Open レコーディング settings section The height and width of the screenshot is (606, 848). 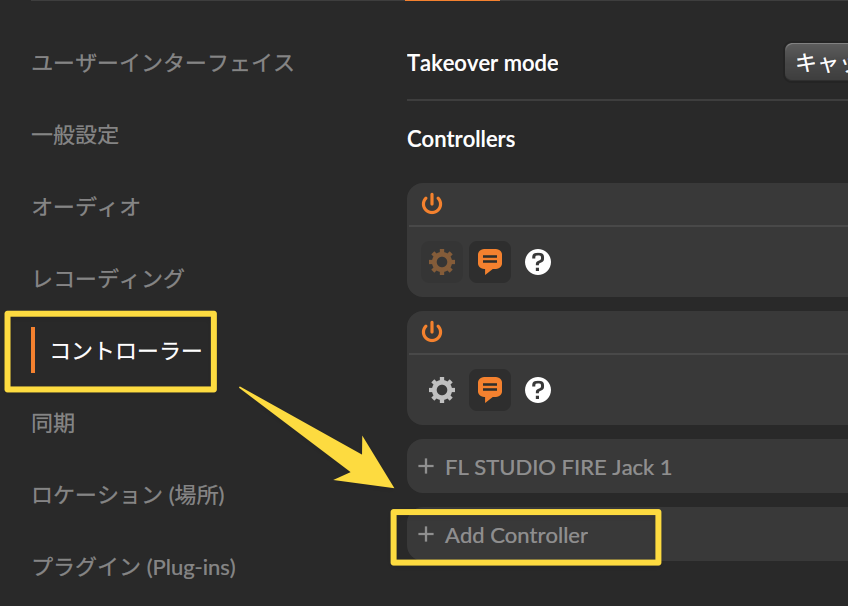(109, 279)
